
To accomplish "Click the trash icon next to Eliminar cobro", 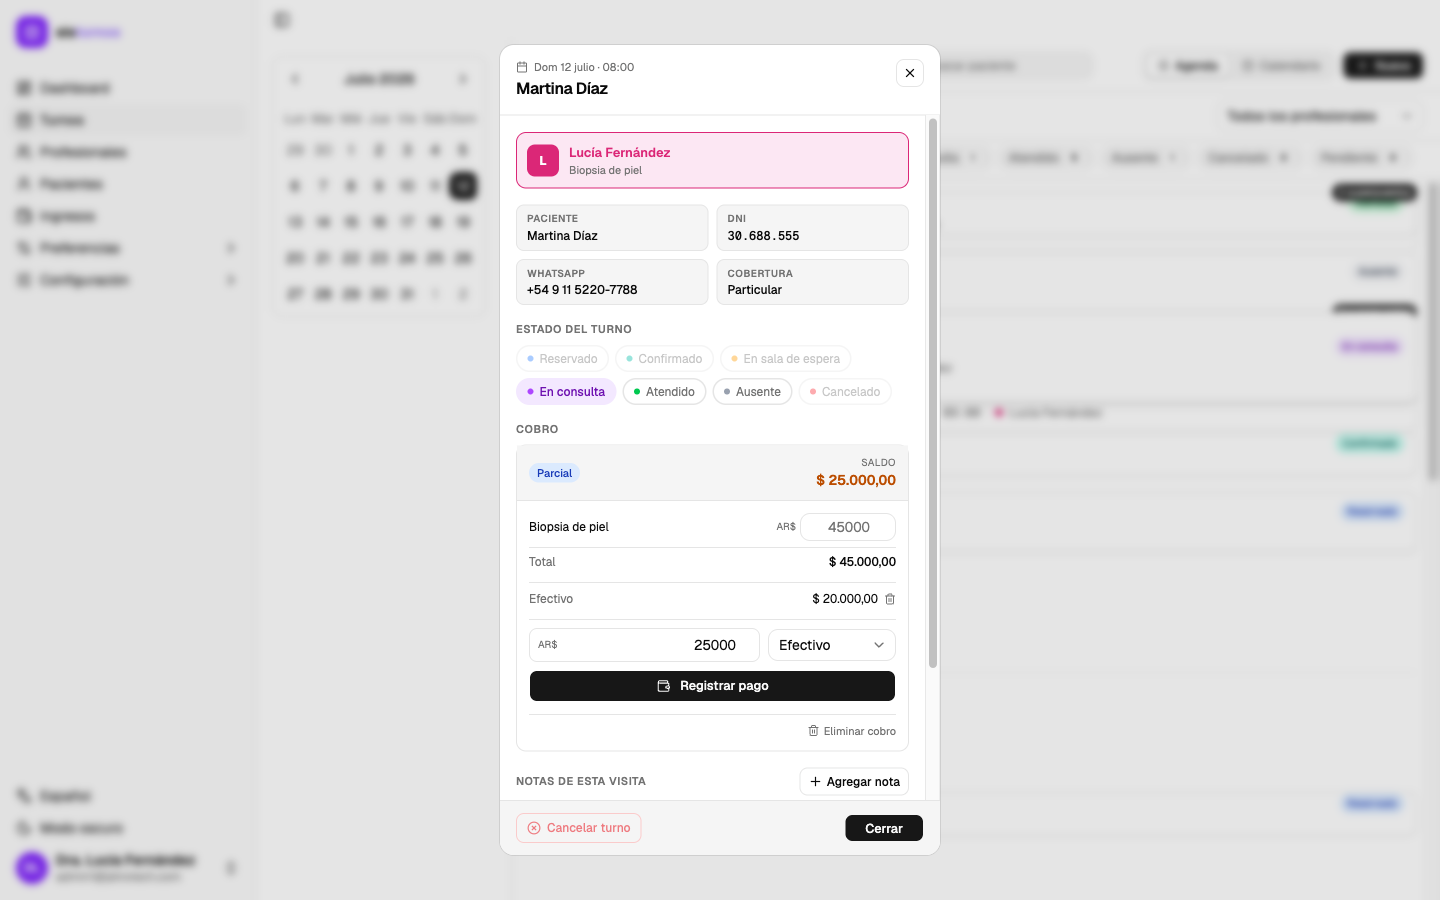I will (814, 731).
